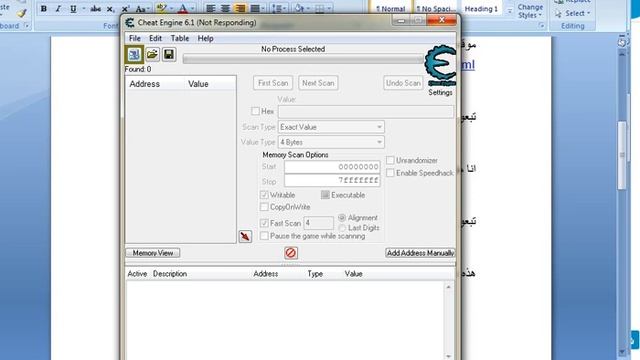Click the scan progress bar
The height and width of the screenshot is (360, 640).
[304, 60]
